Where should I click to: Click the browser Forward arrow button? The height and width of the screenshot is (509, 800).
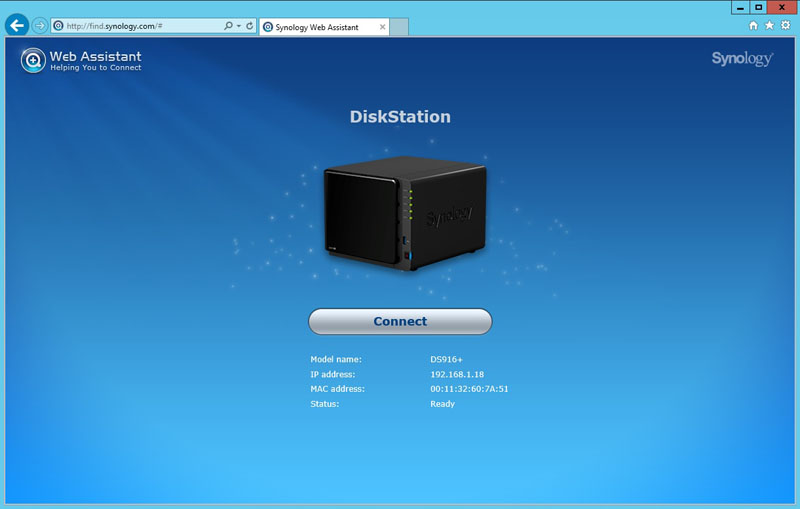(x=39, y=26)
